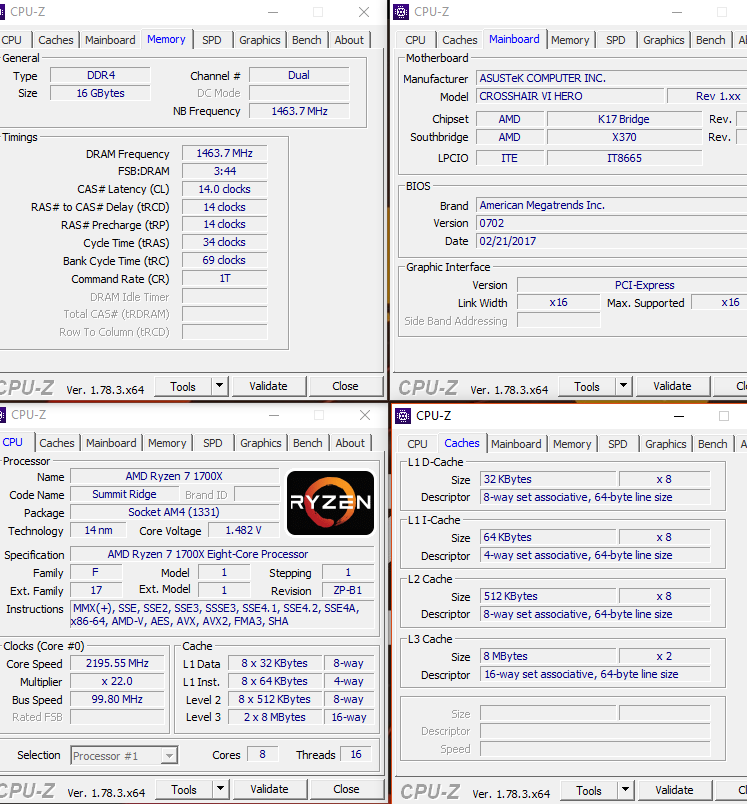Screen dimensions: 747x804
Task: Open Mainboard tab in Memory window
Action: pyautogui.click(x=110, y=40)
